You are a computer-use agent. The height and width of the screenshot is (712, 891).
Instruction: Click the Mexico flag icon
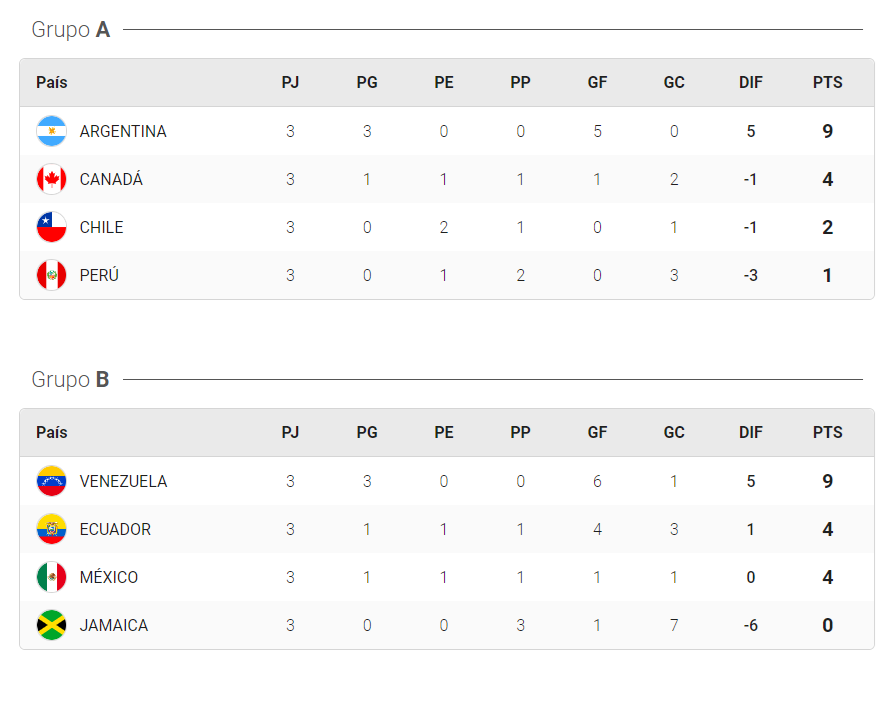point(51,577)
